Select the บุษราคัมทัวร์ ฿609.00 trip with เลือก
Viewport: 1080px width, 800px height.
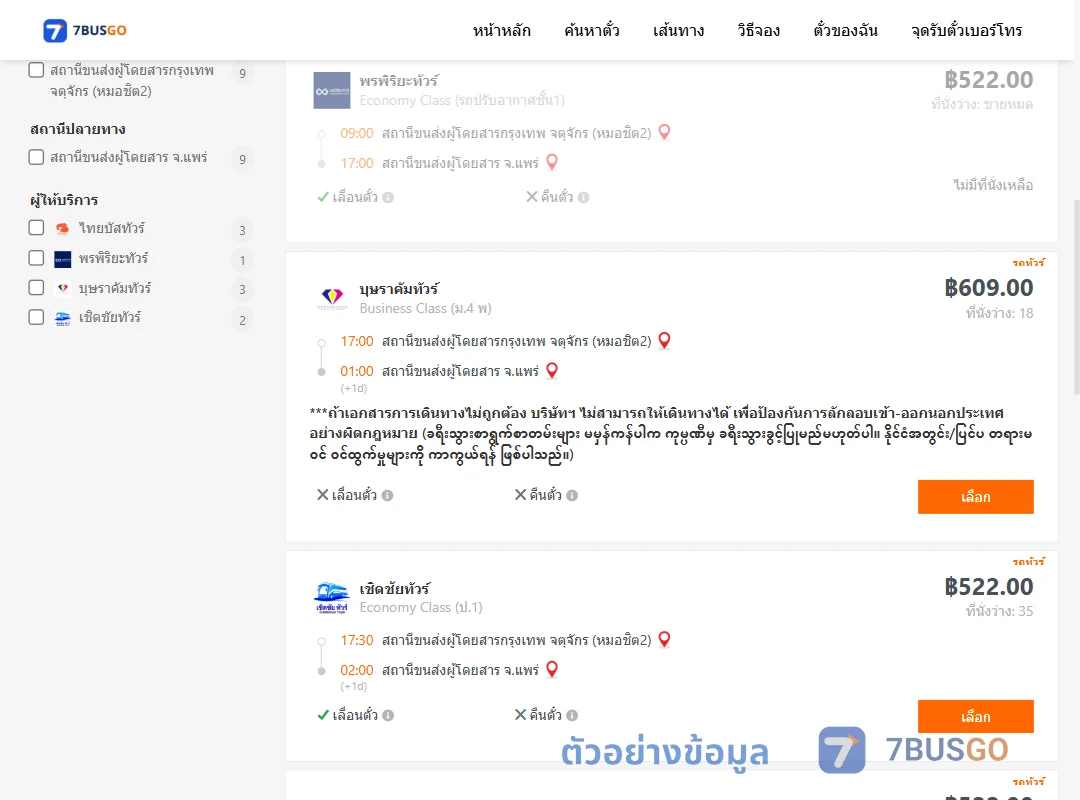click(x=975, y=497)
